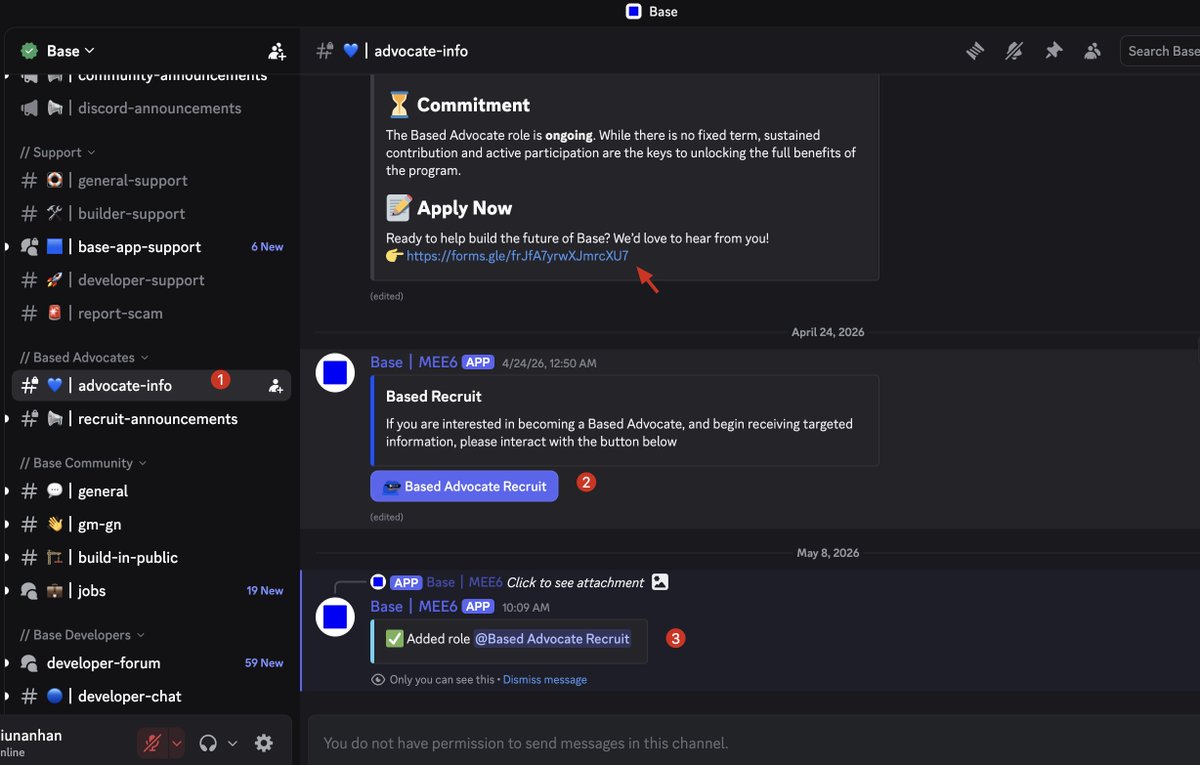The width and height of the screenshot is (1200, 765).
Task: Select advocate-info channel
Action: point(151,386)
